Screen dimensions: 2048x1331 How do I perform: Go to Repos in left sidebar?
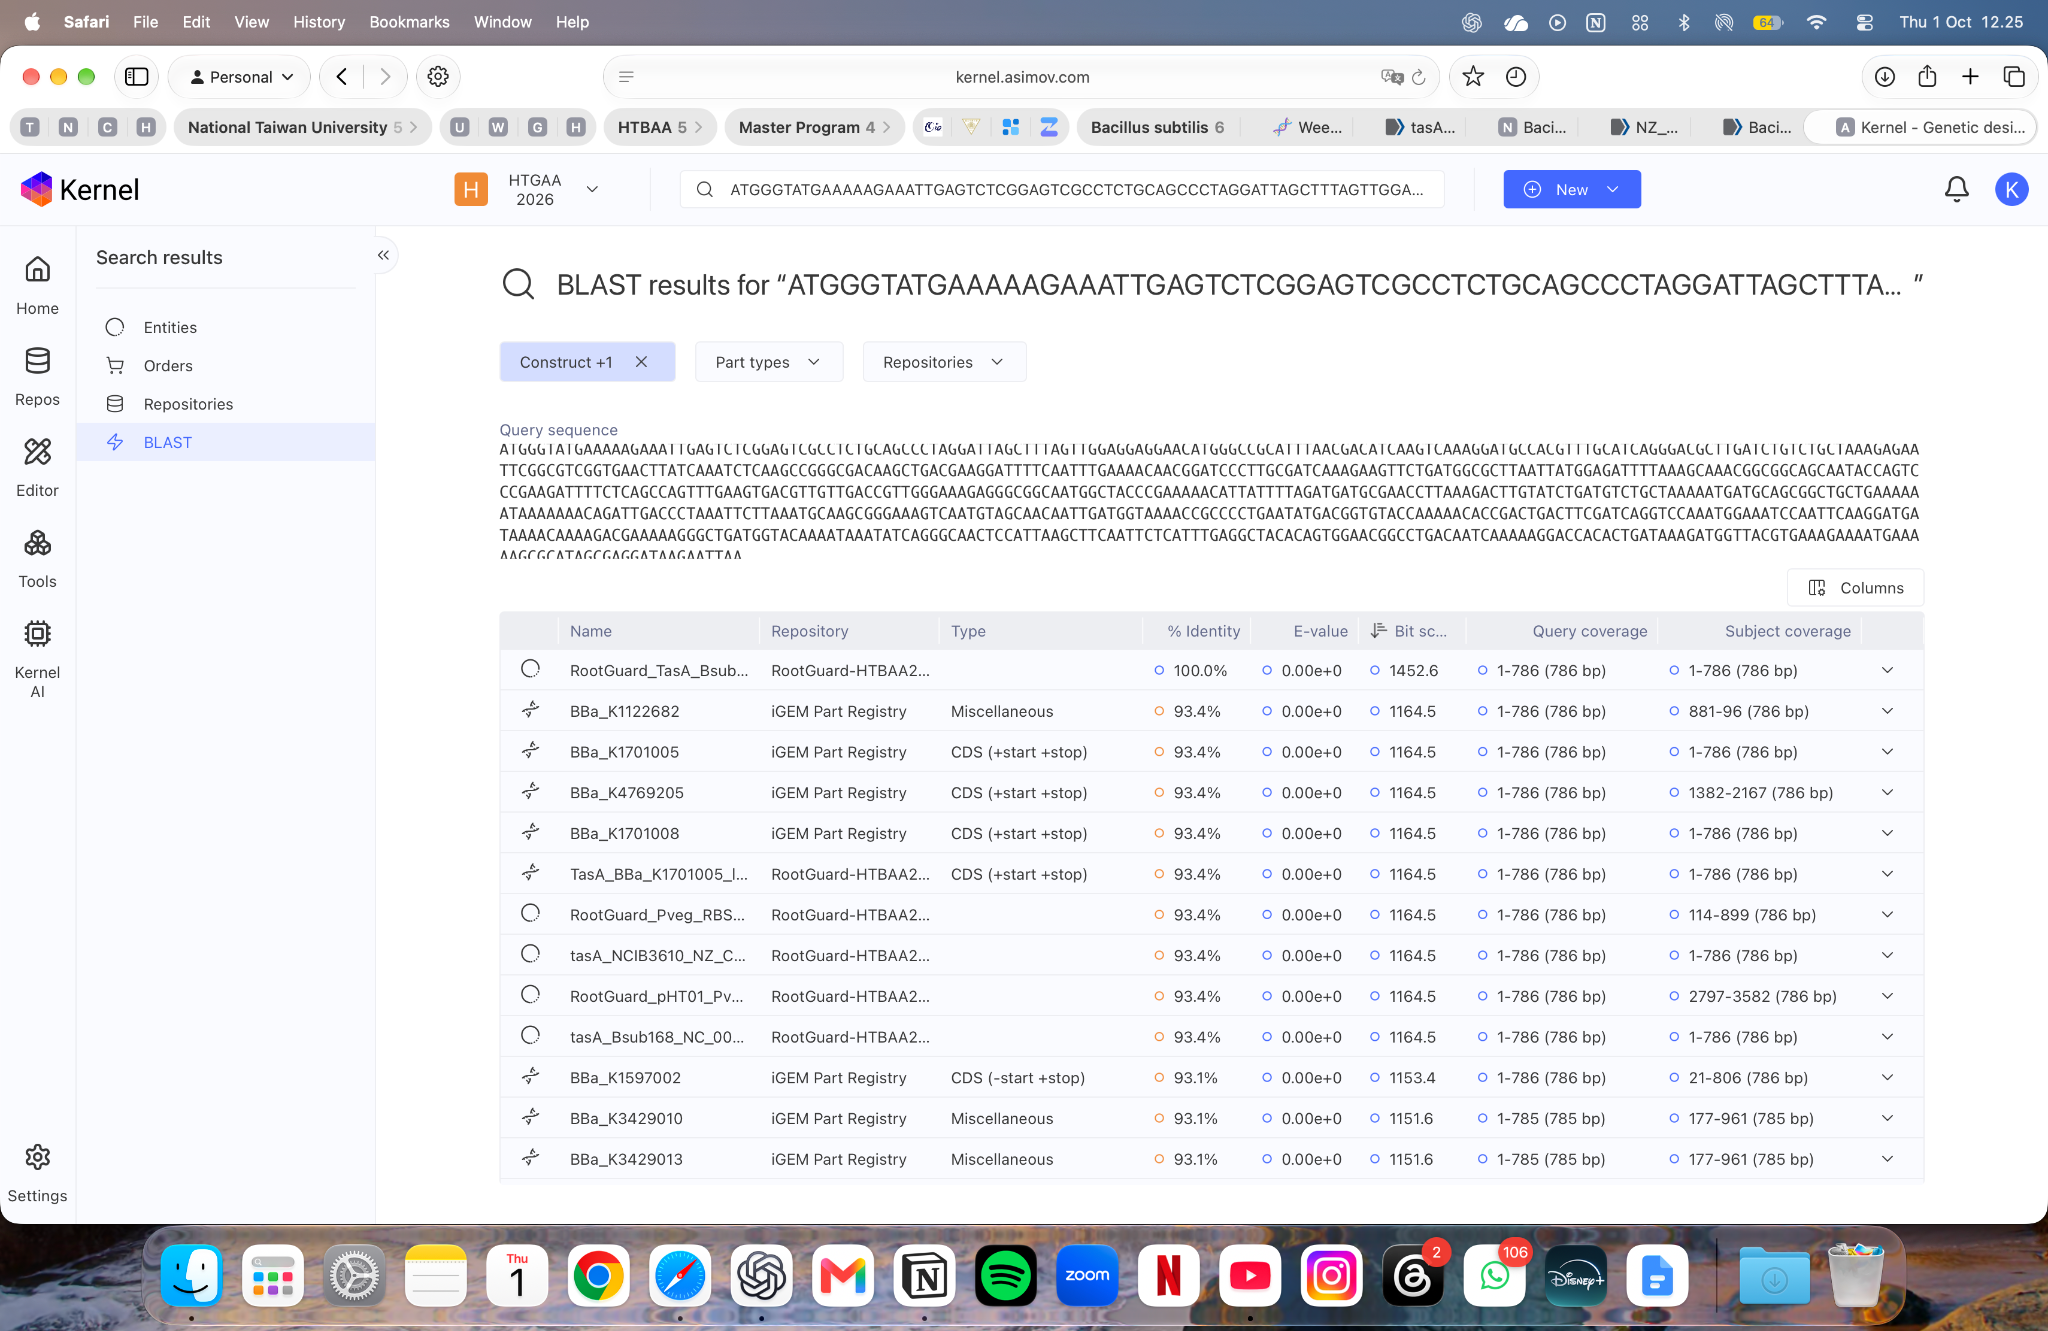[37, 376]
